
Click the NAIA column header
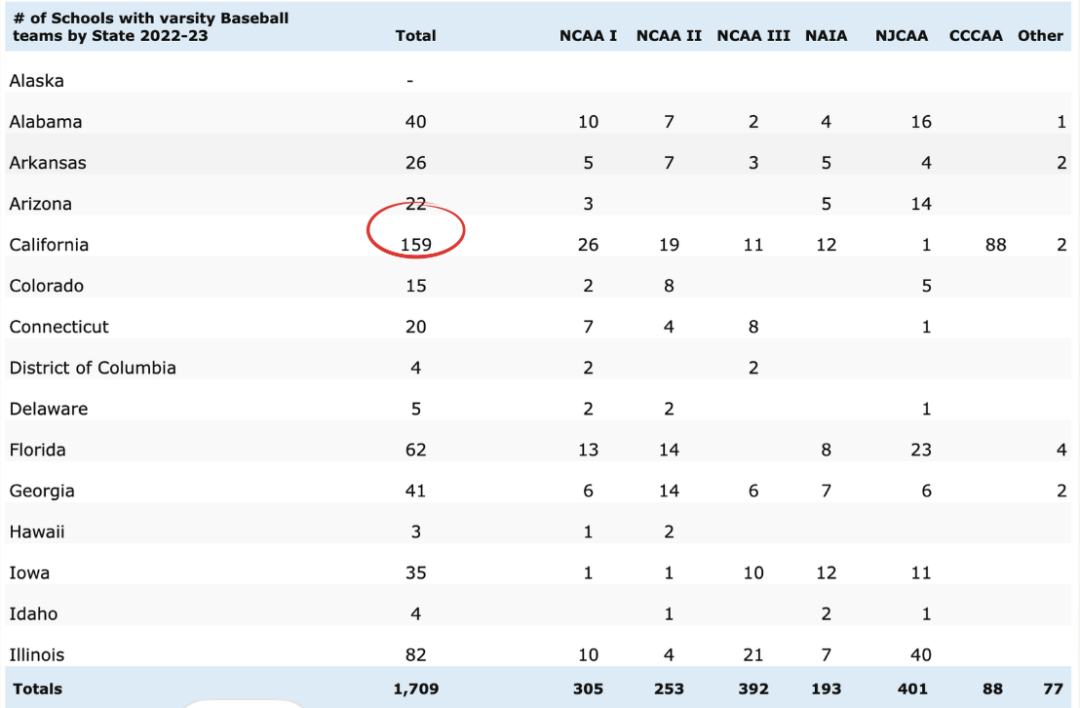826,36
